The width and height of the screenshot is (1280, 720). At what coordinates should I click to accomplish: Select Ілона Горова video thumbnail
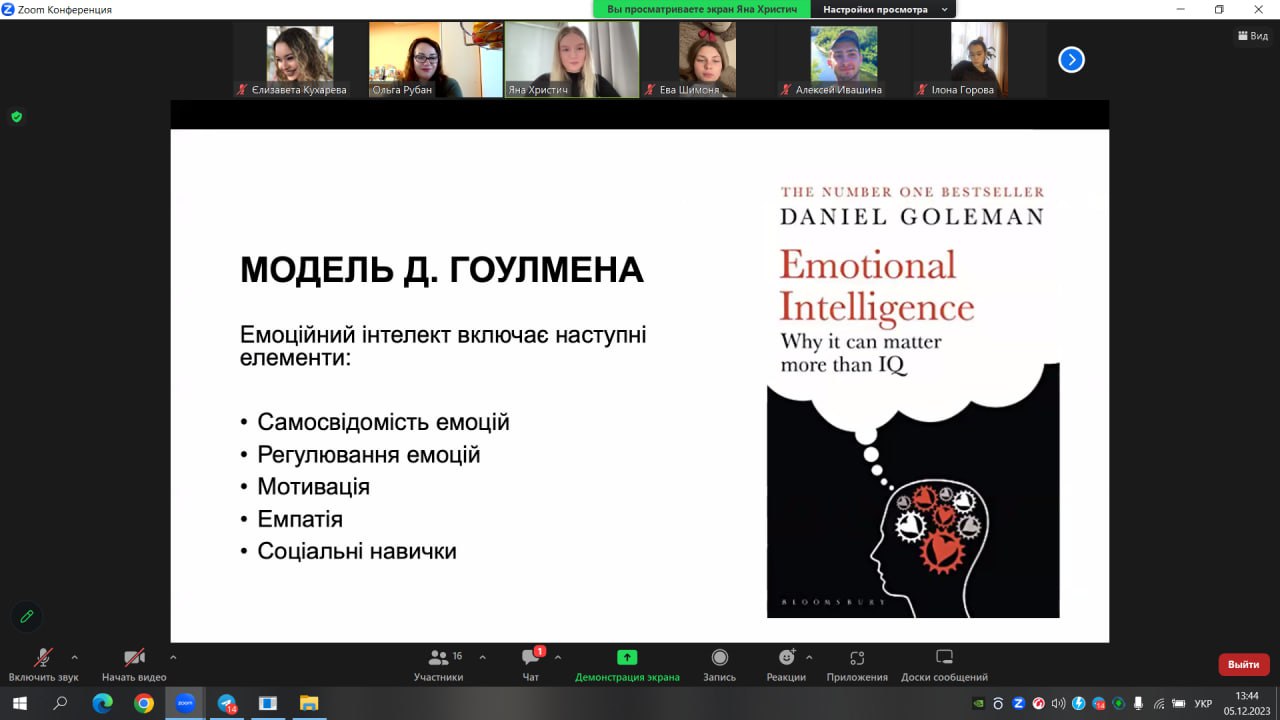[980, 60]
